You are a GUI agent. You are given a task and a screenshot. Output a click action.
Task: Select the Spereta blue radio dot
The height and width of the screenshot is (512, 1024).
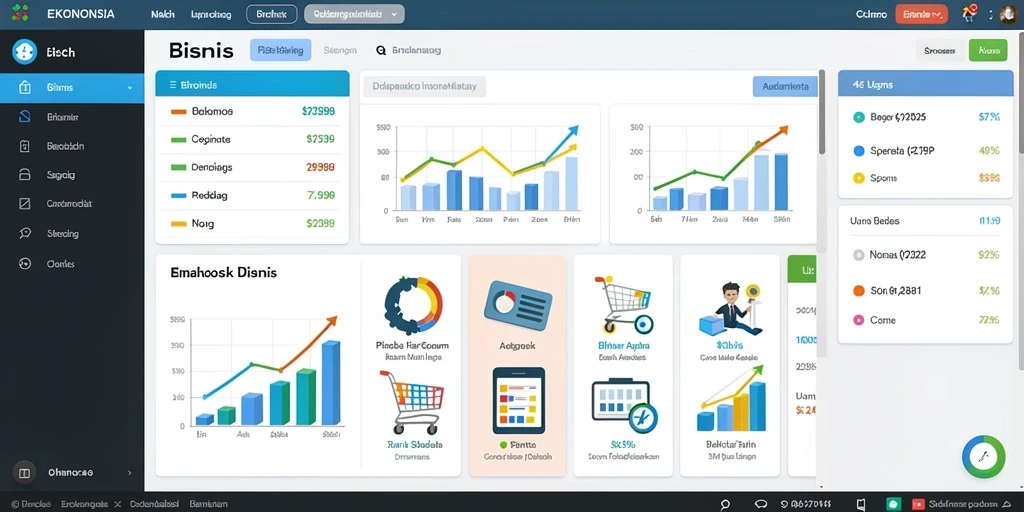(859, 151)
